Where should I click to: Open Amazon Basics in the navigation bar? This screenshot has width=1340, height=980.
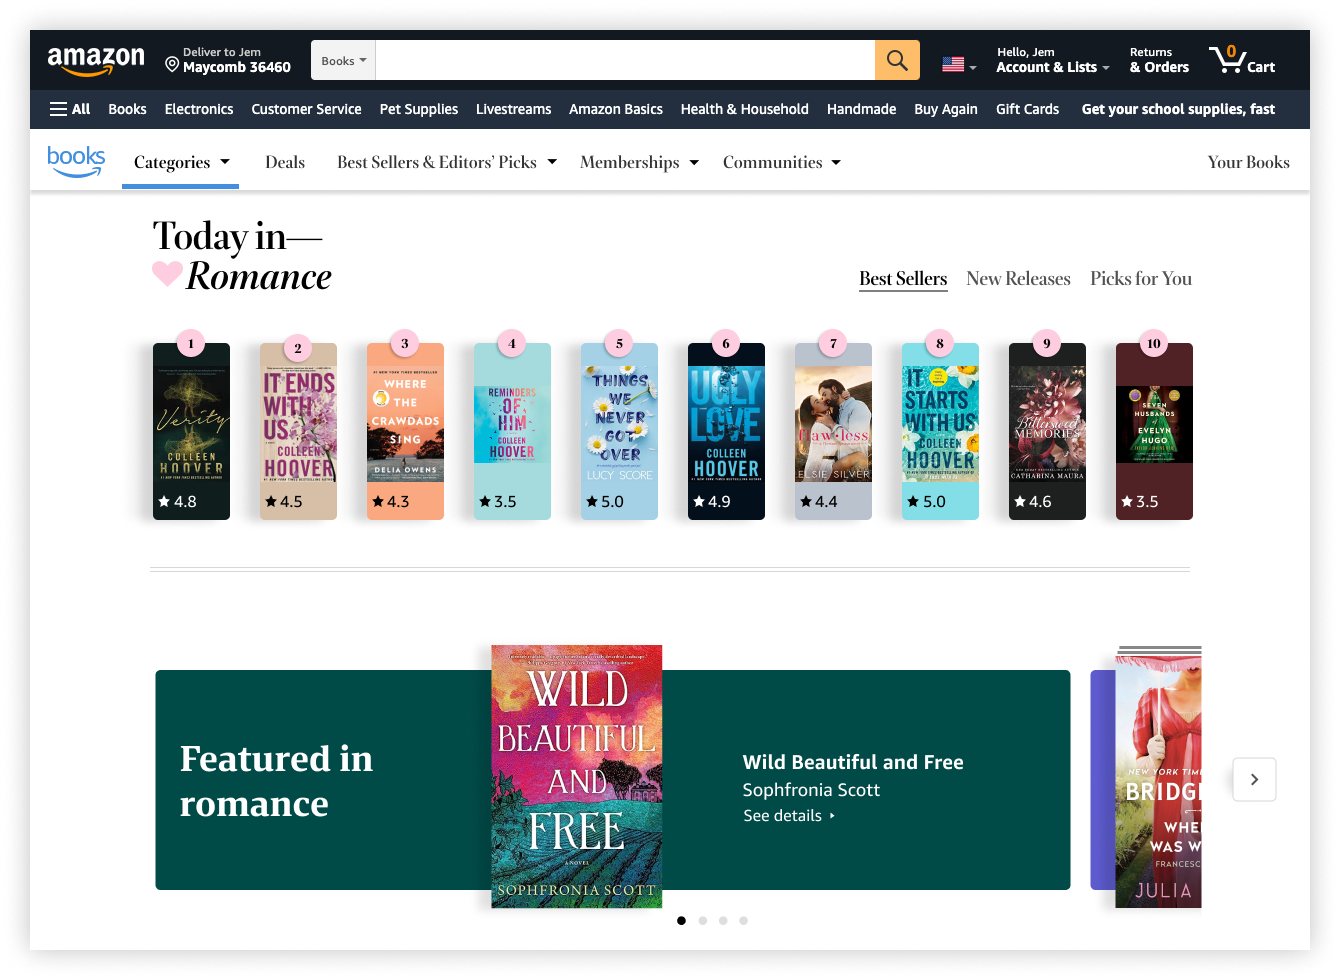point(616,109)
